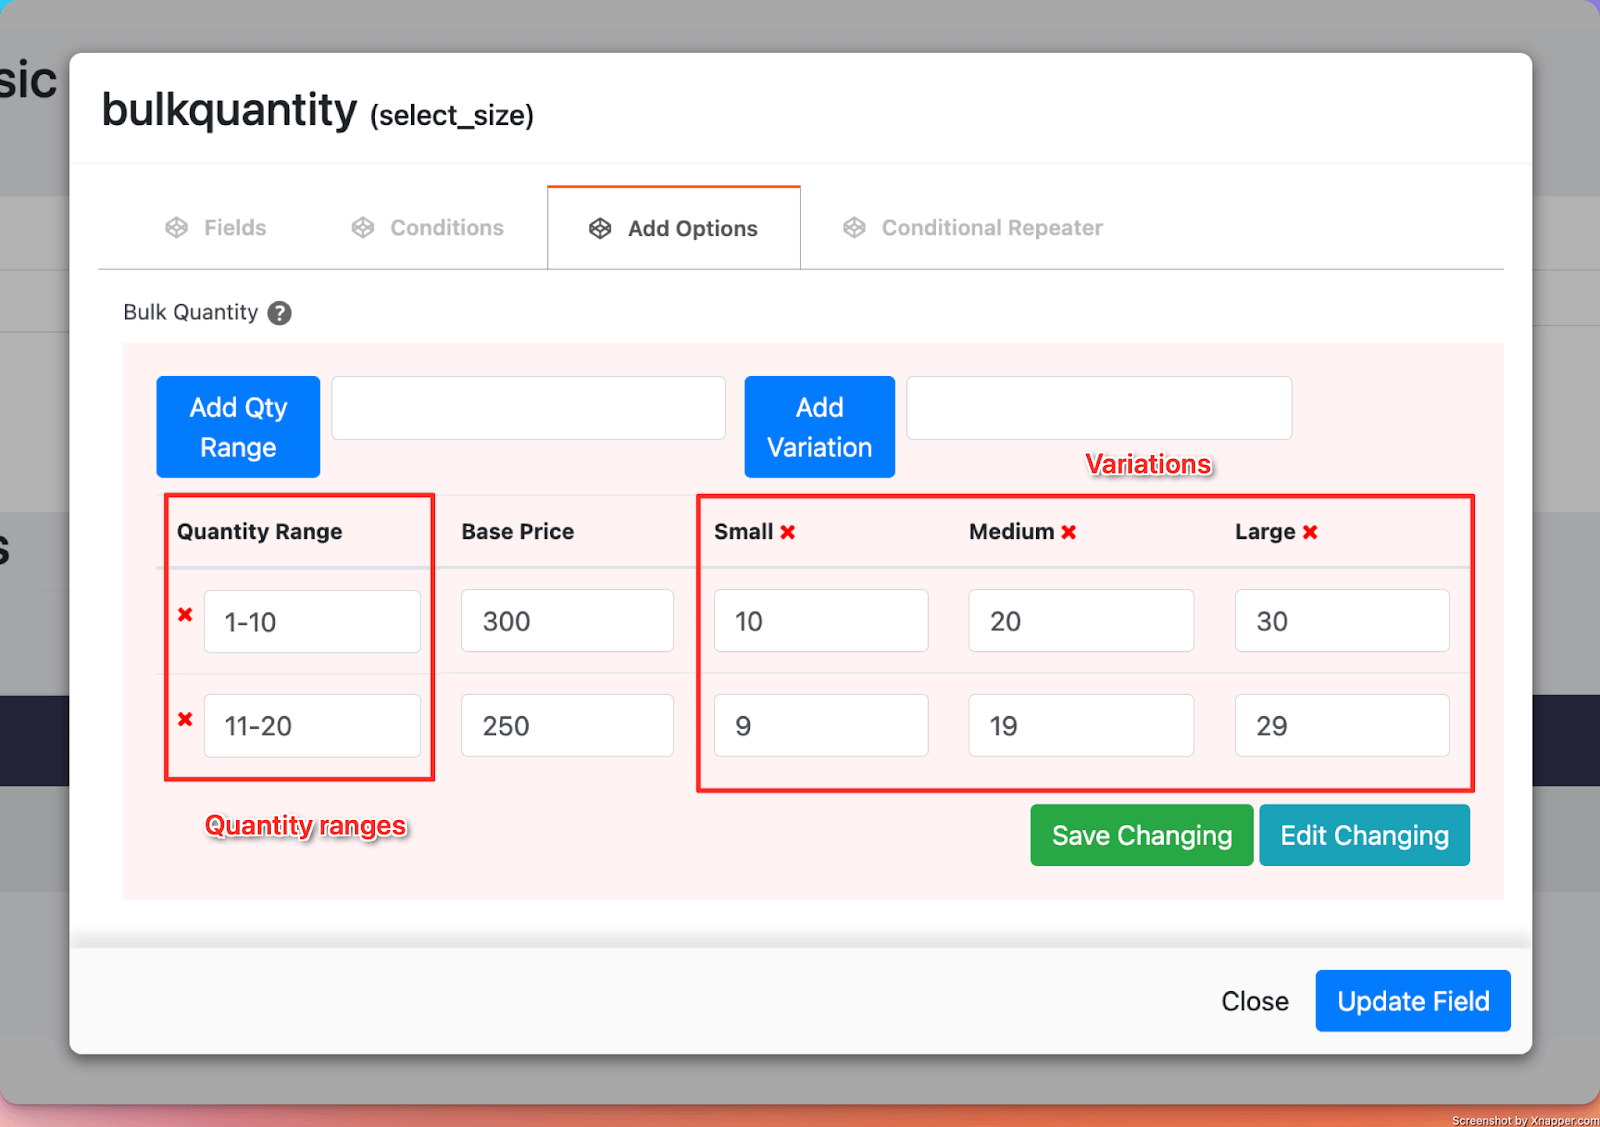The image size is (1600, 1127).
Task: Delete the 1-10 quantity range row
Action: [185, 615]
